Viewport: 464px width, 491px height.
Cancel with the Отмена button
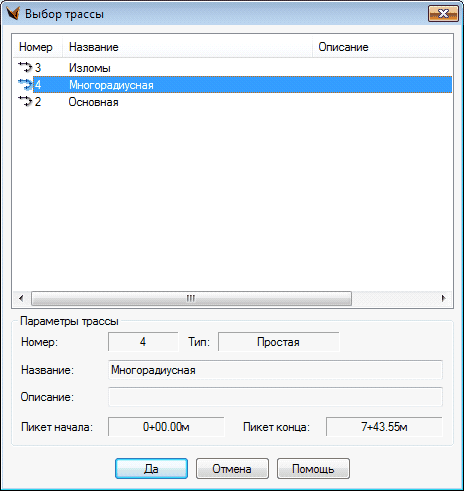(x=232, y=469)
